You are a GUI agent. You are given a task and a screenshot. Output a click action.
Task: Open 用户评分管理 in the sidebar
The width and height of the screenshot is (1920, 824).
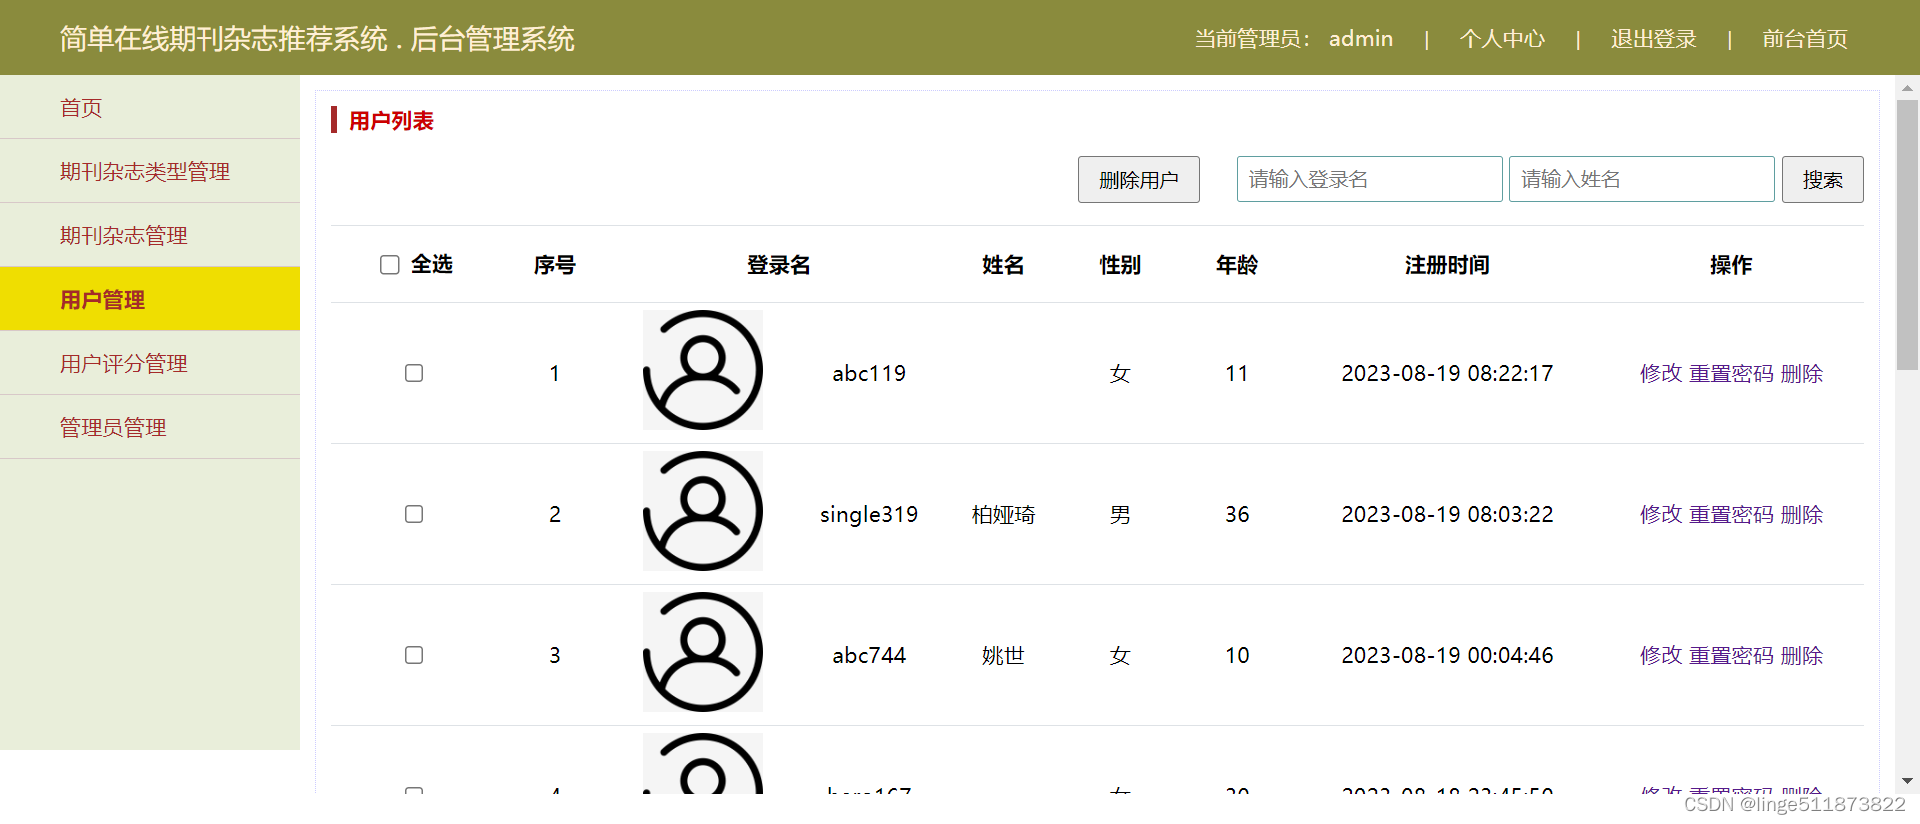(x=150, y=363)
